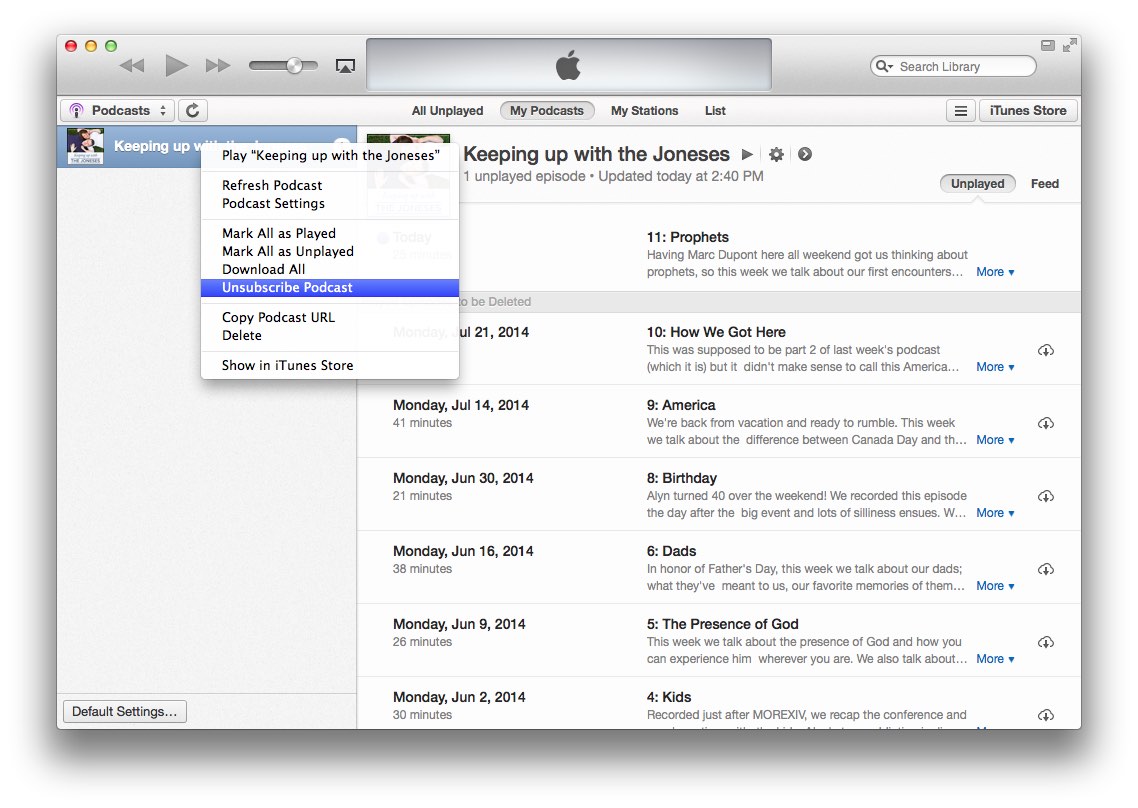
Task: Download 5: The Presence of God episode
Action: 1045,642
